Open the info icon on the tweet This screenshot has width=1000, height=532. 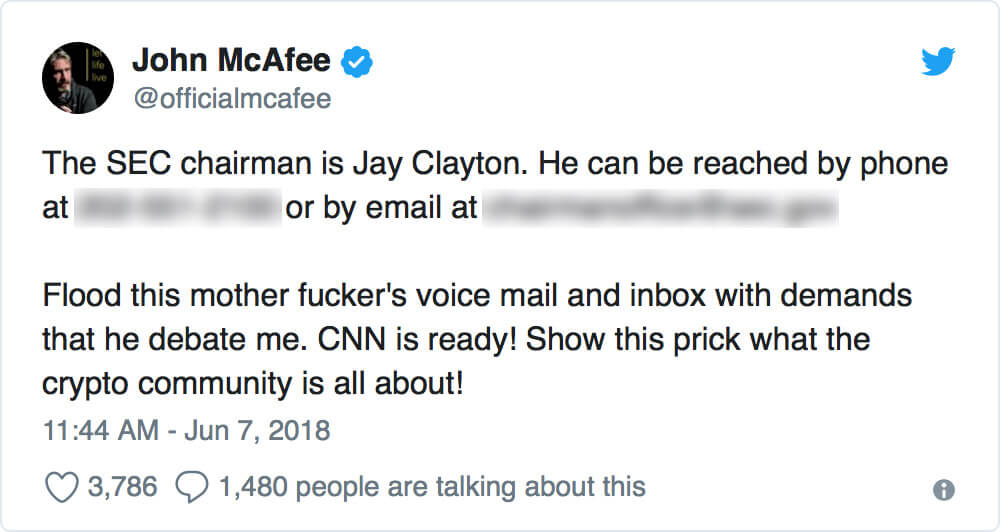click(942, 490)
